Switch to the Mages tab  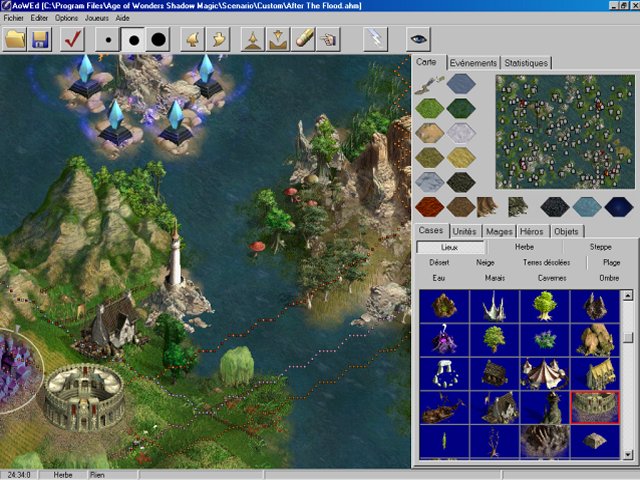(500, 231)
